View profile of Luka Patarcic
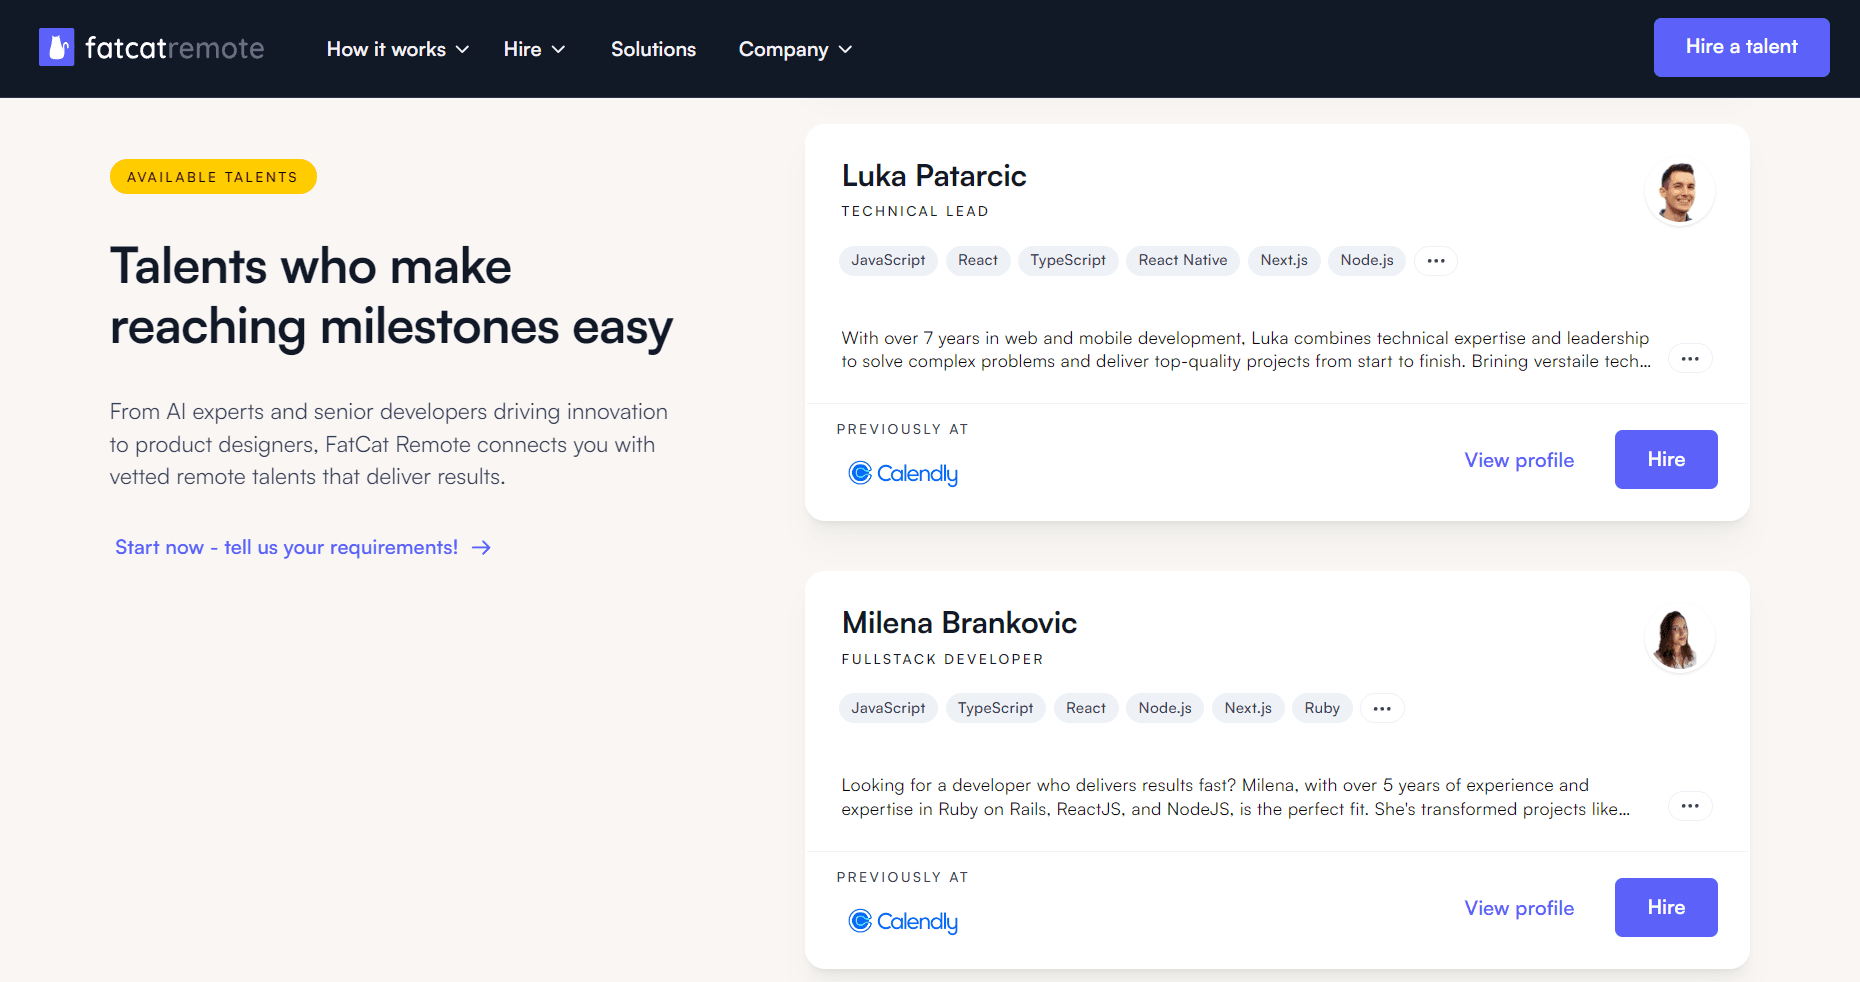 (x=1519, y=460)
